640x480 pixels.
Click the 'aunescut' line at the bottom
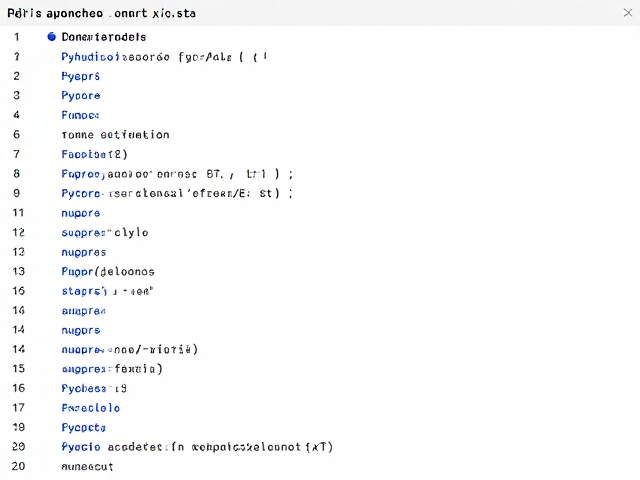coord(87,467)
